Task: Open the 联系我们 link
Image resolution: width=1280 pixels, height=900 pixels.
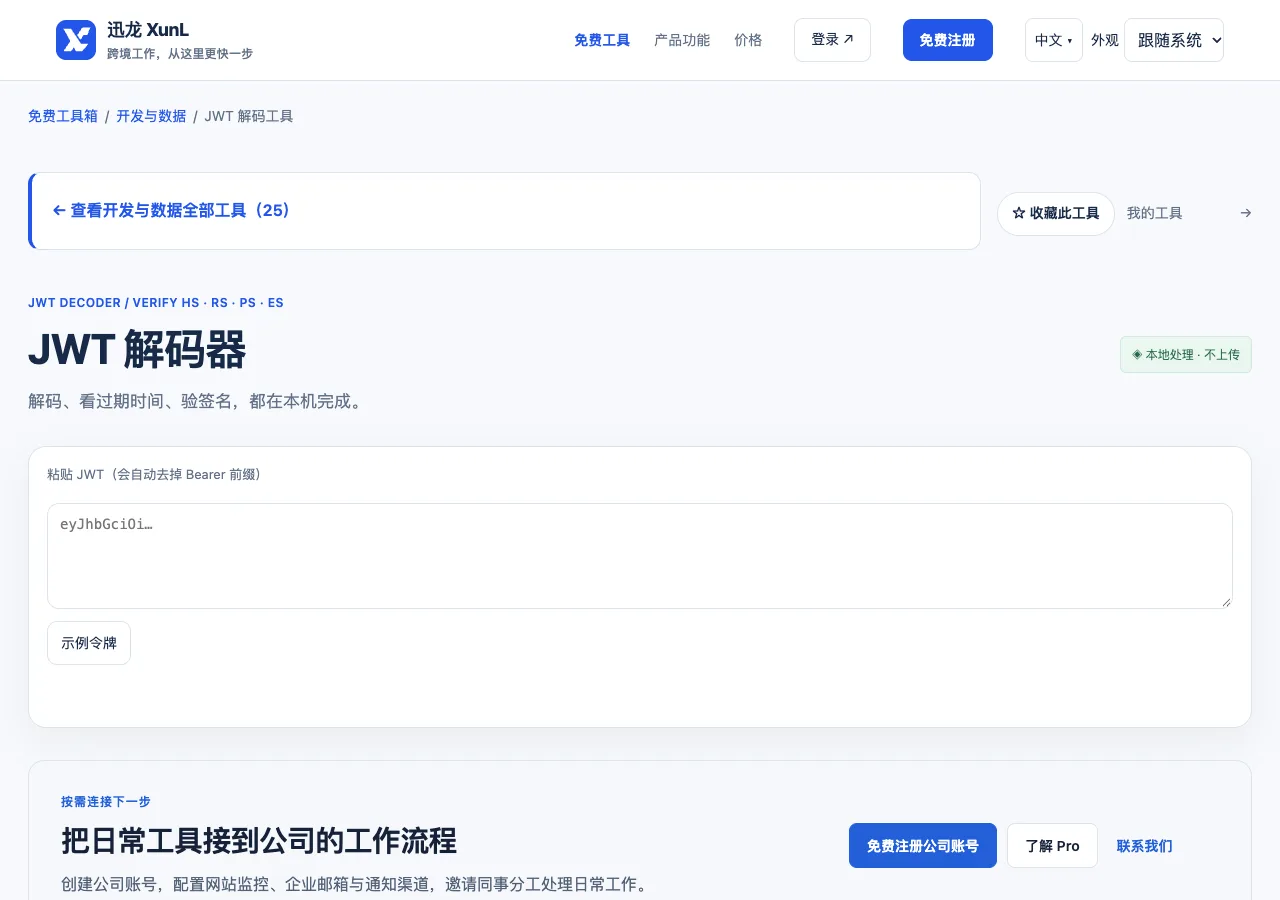Action: point(1145,846)
